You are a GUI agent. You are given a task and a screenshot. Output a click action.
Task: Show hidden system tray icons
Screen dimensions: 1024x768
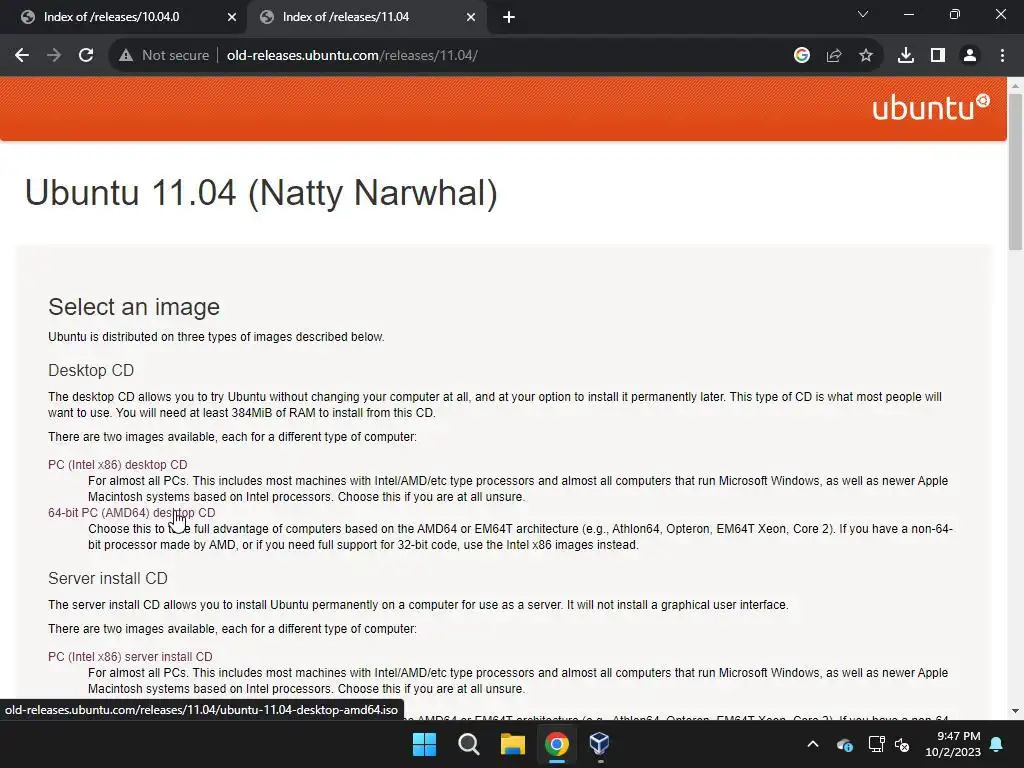click(x=812, y=744)
